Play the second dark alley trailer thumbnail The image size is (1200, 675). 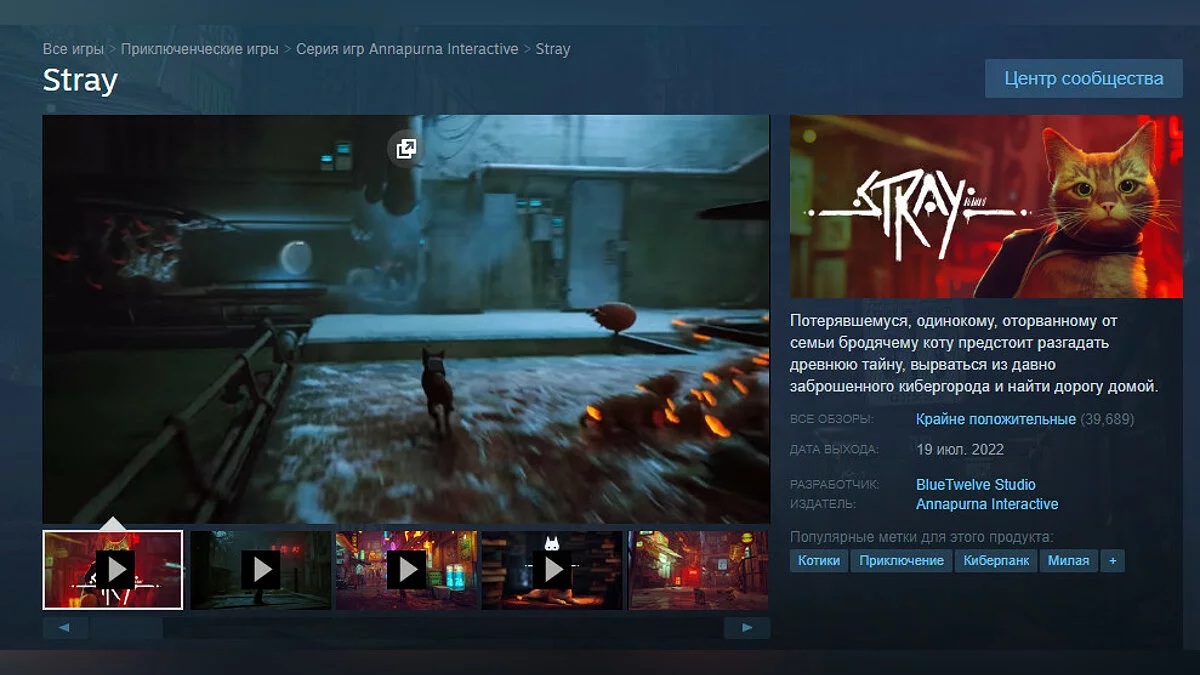point(261,570)
